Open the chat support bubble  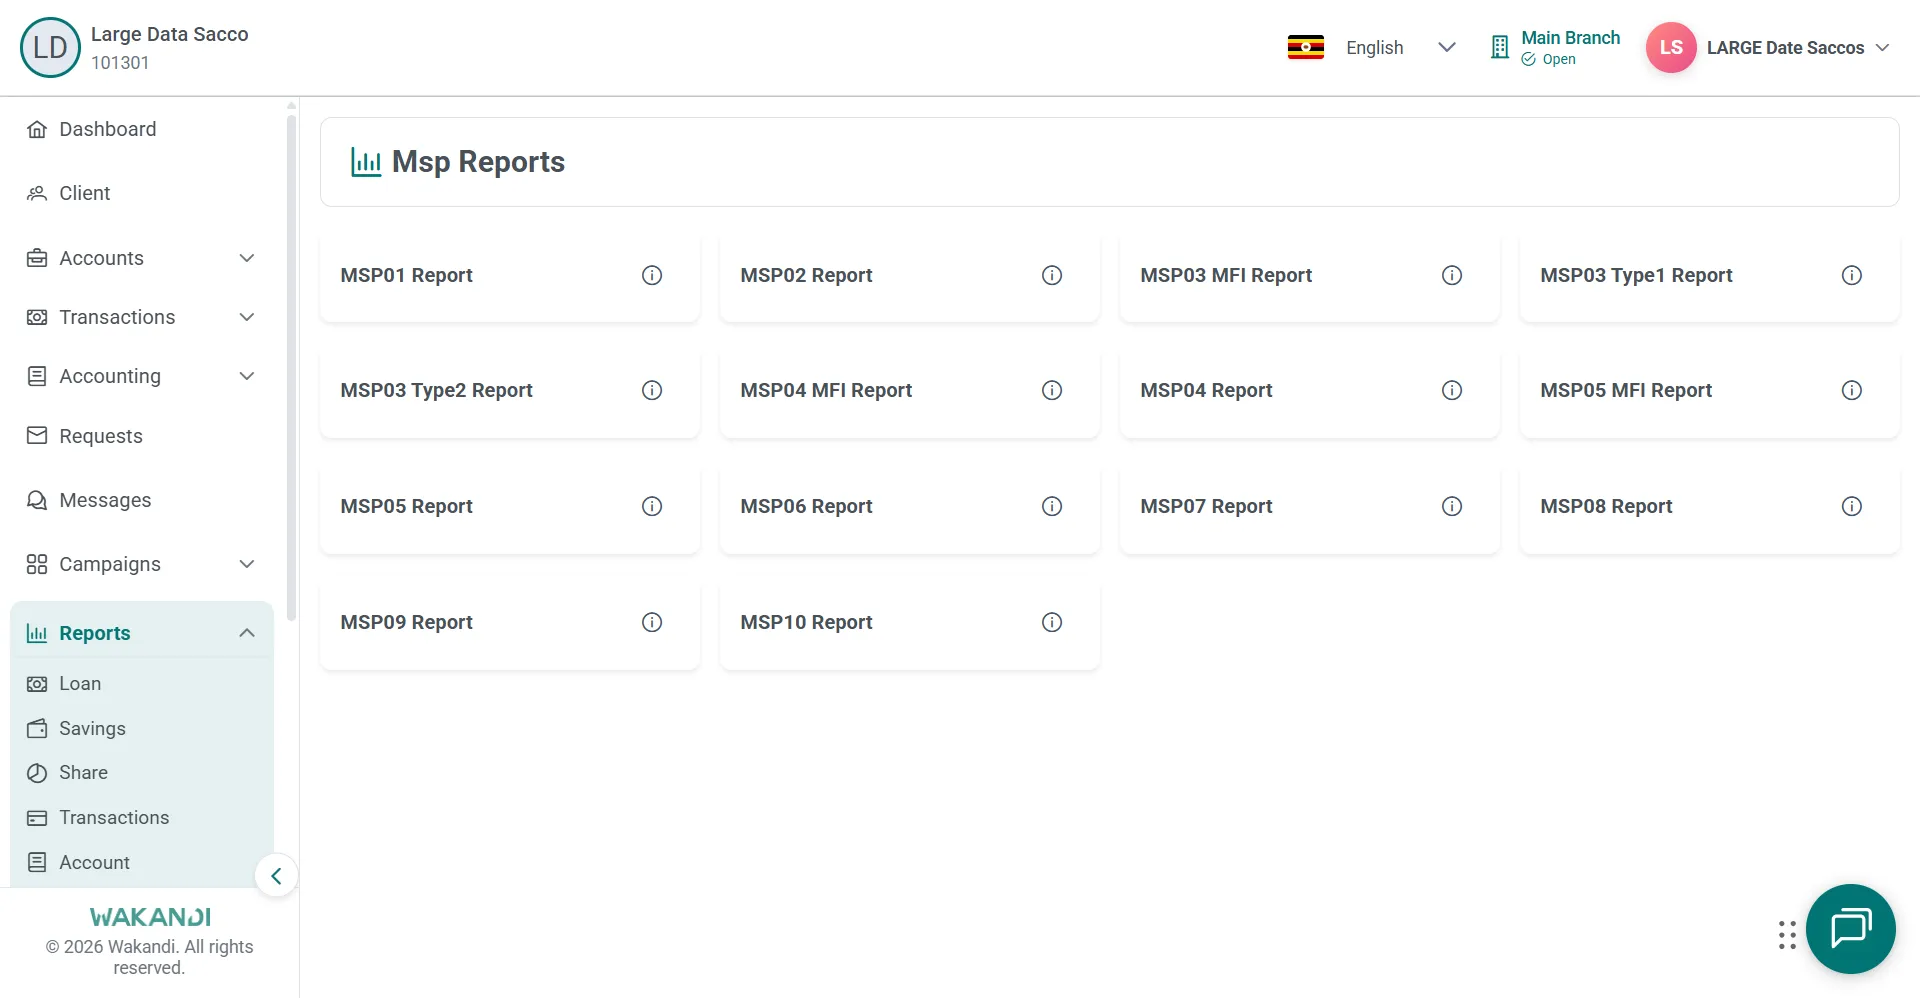pos(1851,929)
